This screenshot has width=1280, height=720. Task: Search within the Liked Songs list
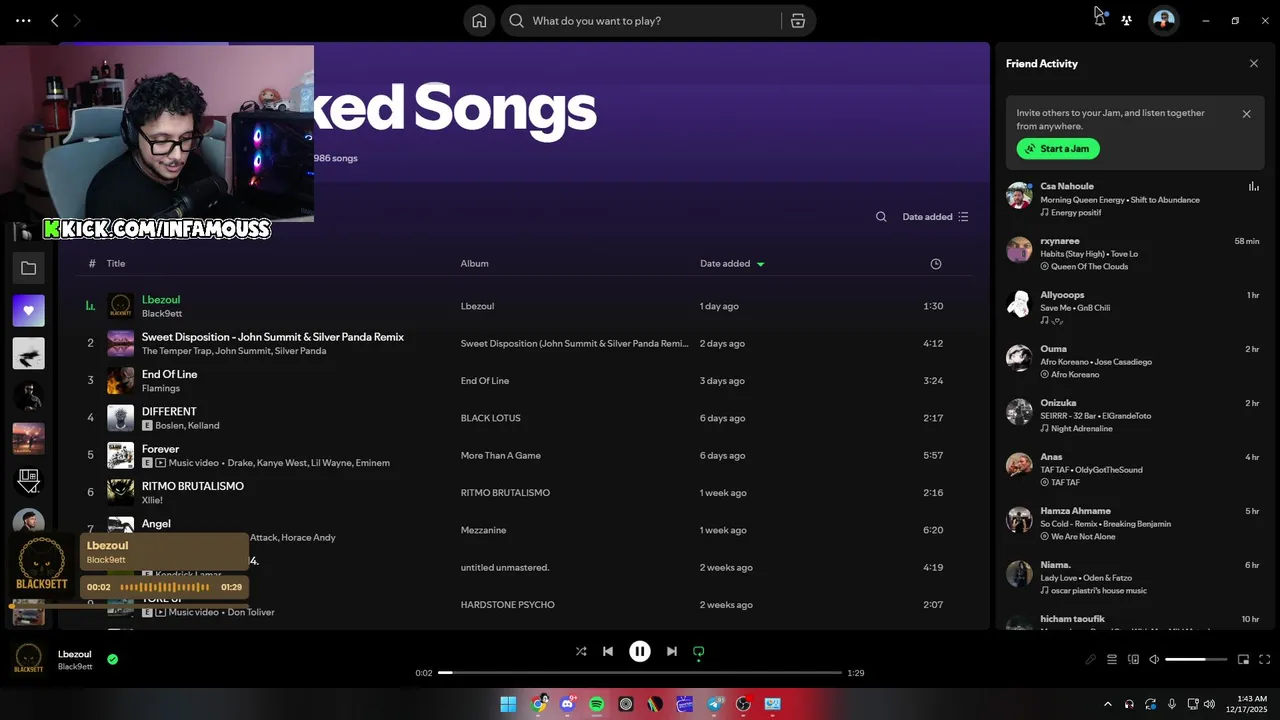tap(881, 217)
